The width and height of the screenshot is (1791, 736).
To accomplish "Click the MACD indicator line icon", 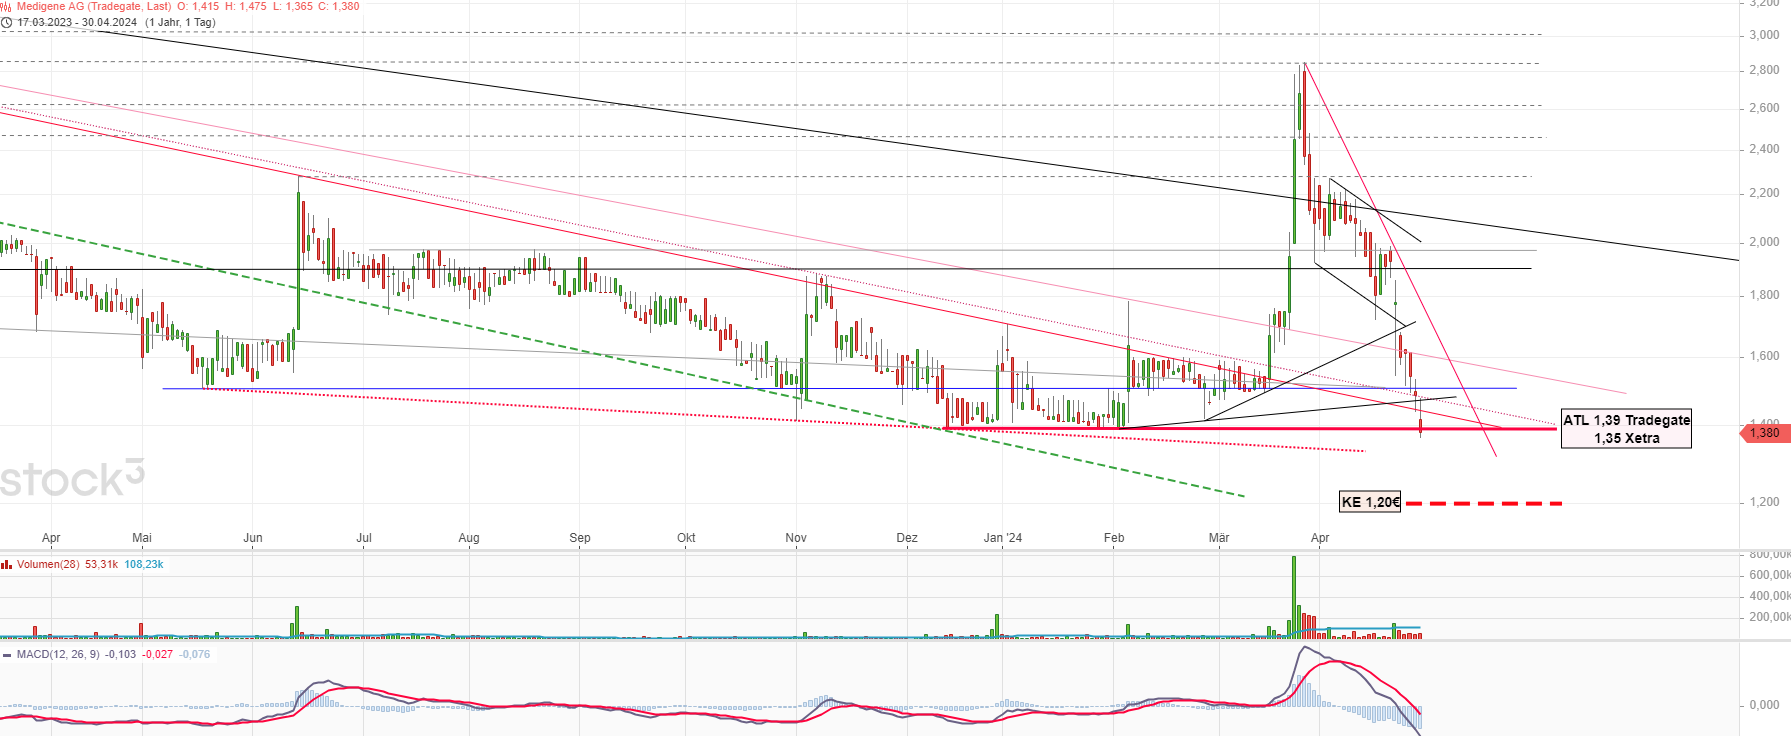I will tap(7, 655).
